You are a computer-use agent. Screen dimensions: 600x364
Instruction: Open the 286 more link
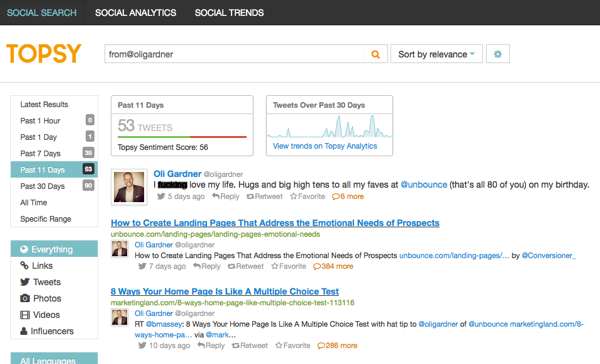point(337,345)
